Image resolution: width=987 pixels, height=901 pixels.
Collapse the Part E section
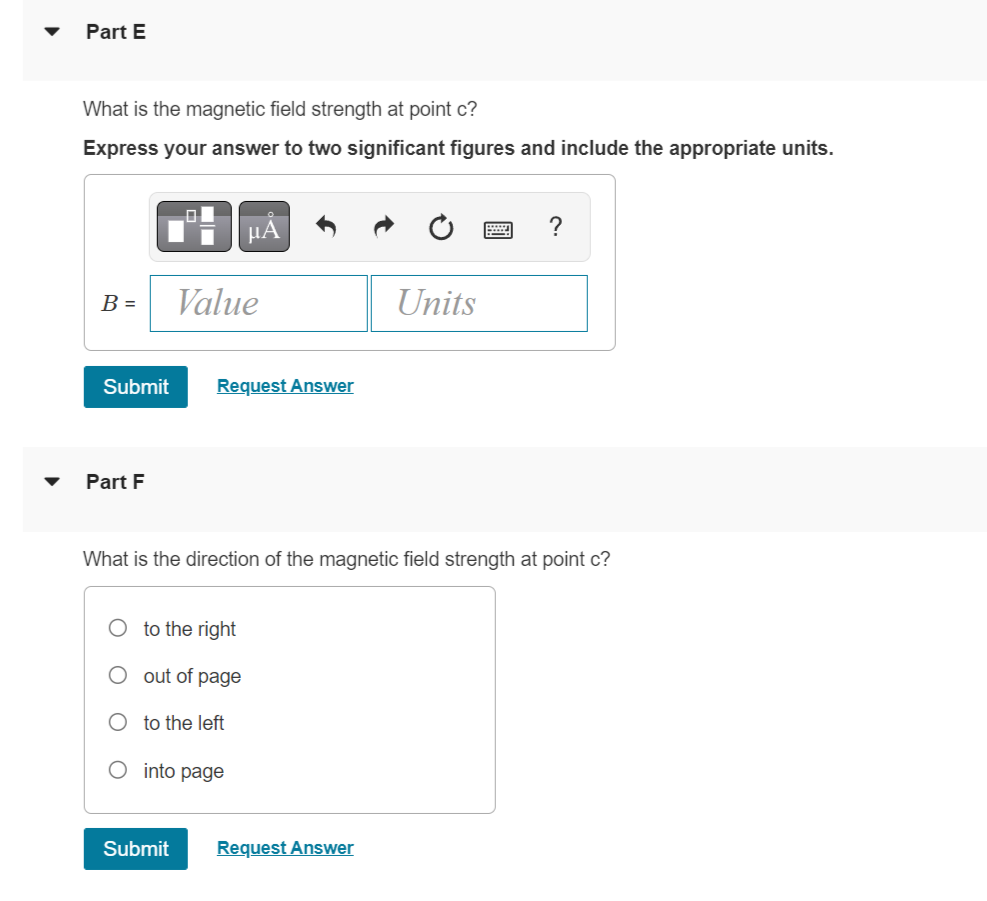click(x=52, y=32)
